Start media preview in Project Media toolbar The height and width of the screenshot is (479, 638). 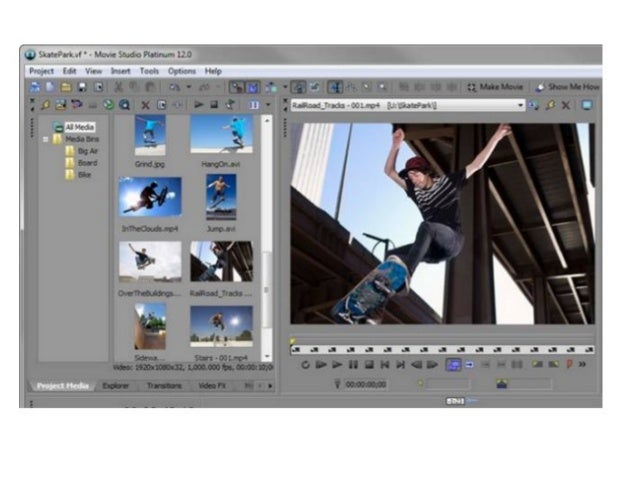[199, 105]
